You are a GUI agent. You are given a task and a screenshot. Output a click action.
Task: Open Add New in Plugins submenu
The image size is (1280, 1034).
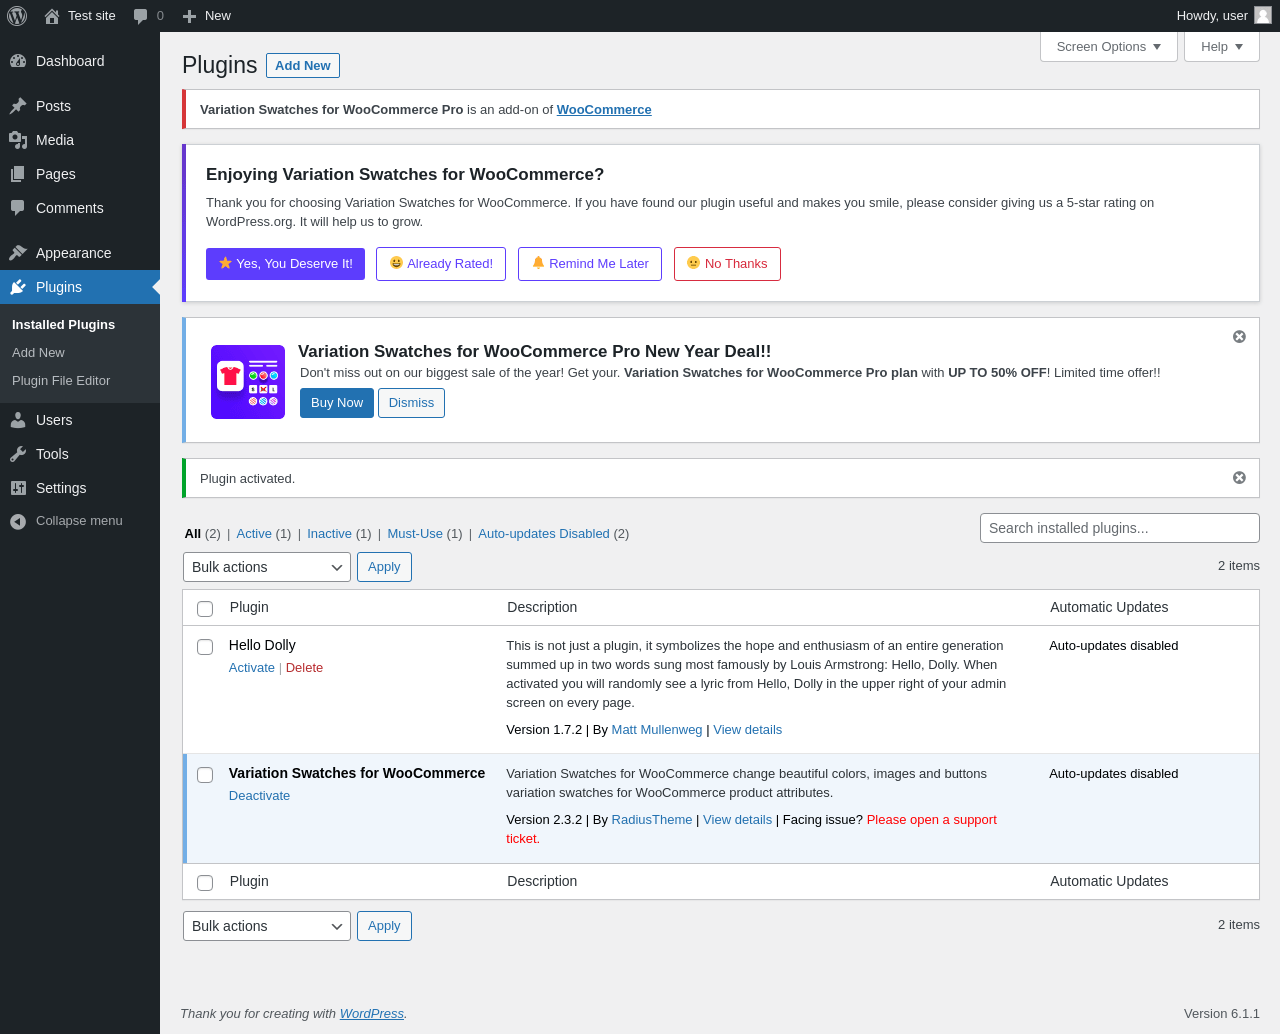(38, 353)
